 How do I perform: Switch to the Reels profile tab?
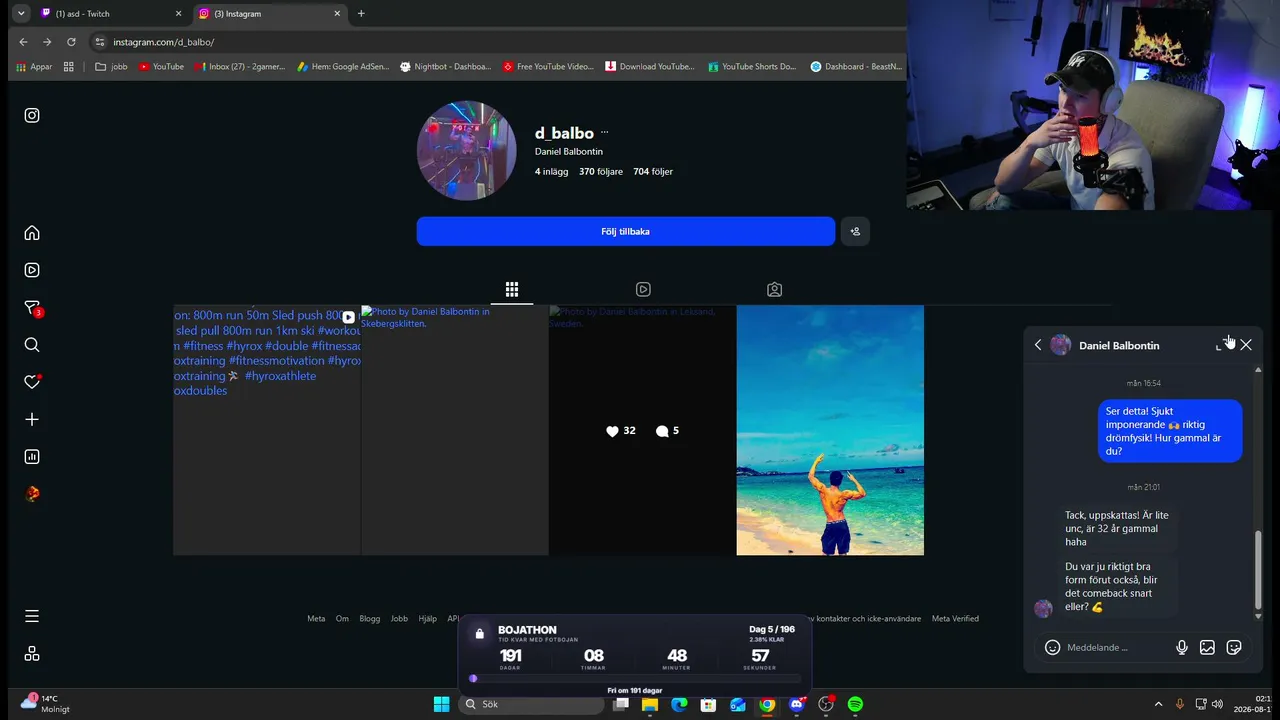point(643,289)
